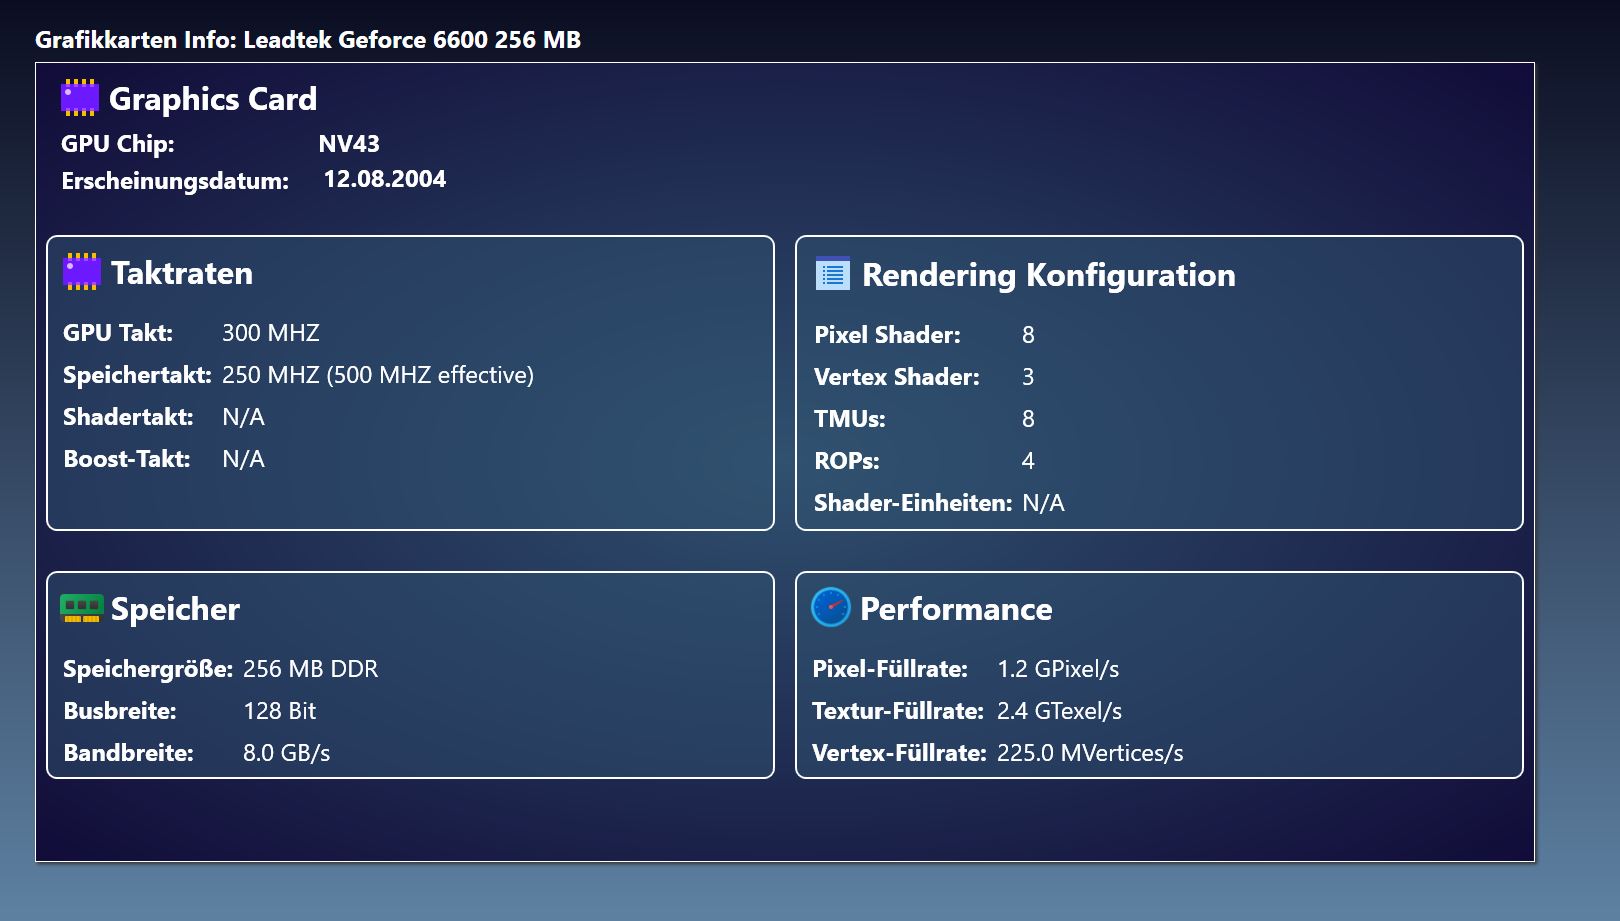
Task: Select the TMUs value 8
Action: tap(1028, 419)
